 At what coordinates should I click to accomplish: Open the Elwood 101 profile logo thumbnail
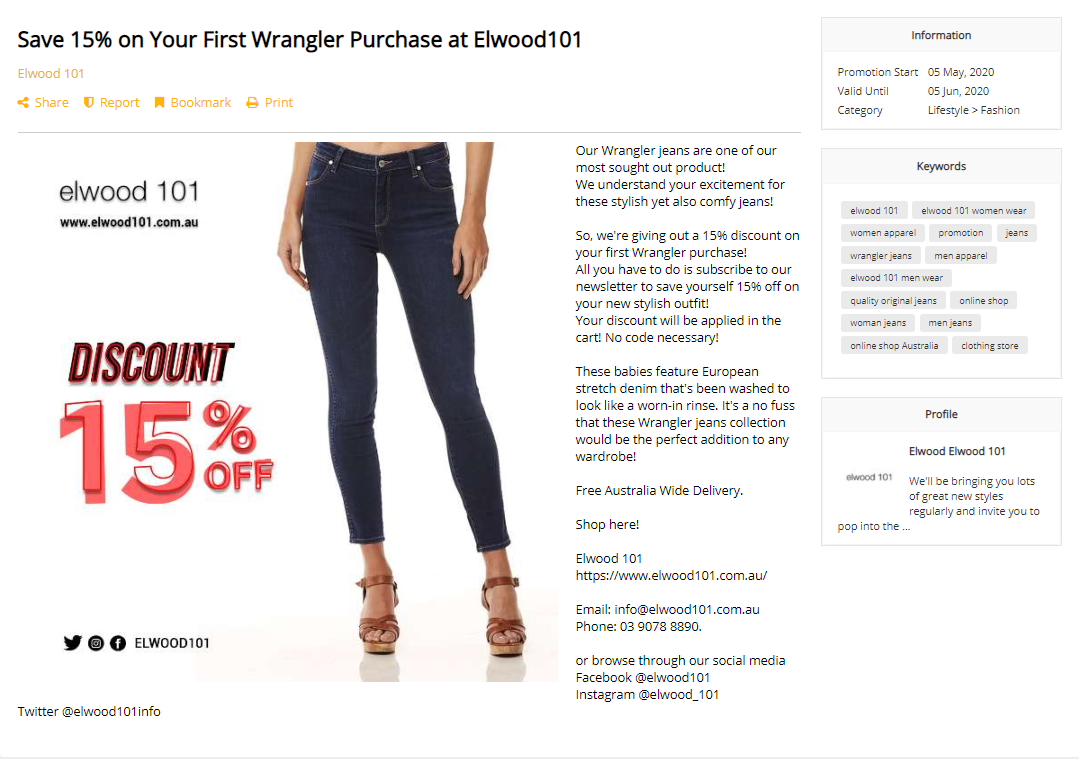[x=869, y=477]
